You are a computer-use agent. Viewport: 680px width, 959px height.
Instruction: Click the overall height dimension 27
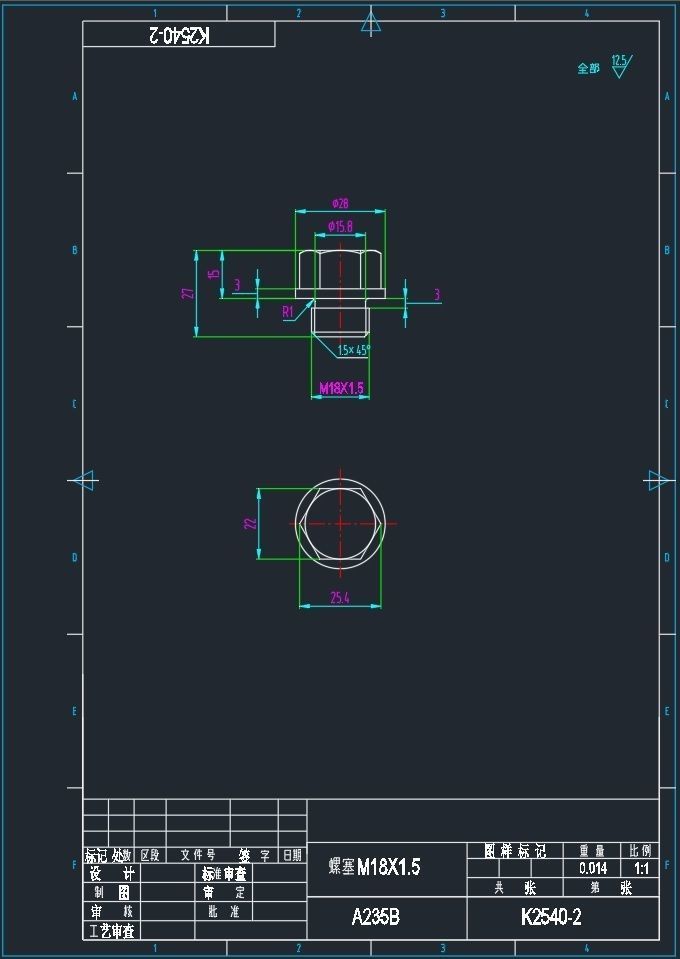coord(190,294)
